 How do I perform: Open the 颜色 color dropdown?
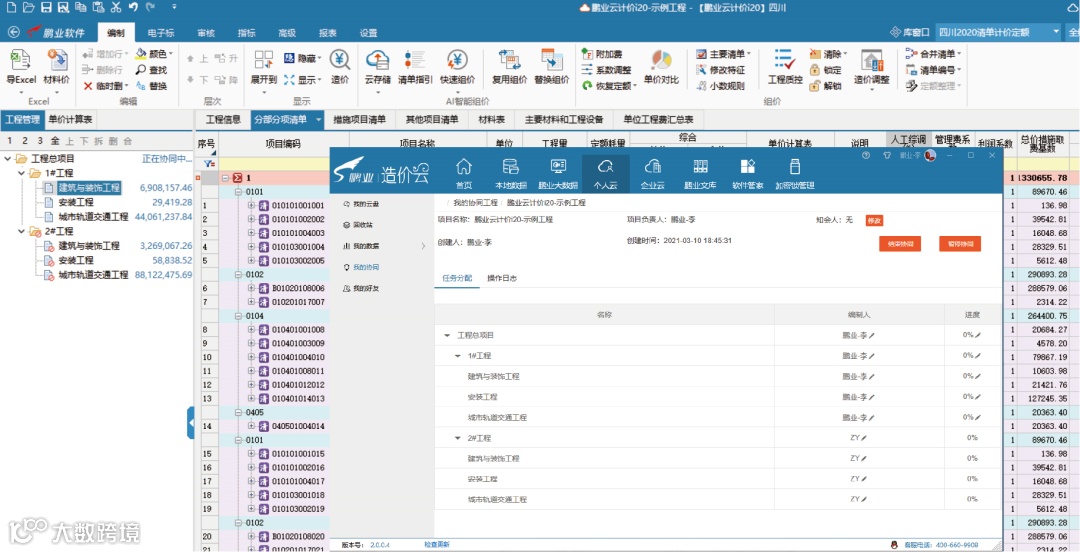(154, 54)
